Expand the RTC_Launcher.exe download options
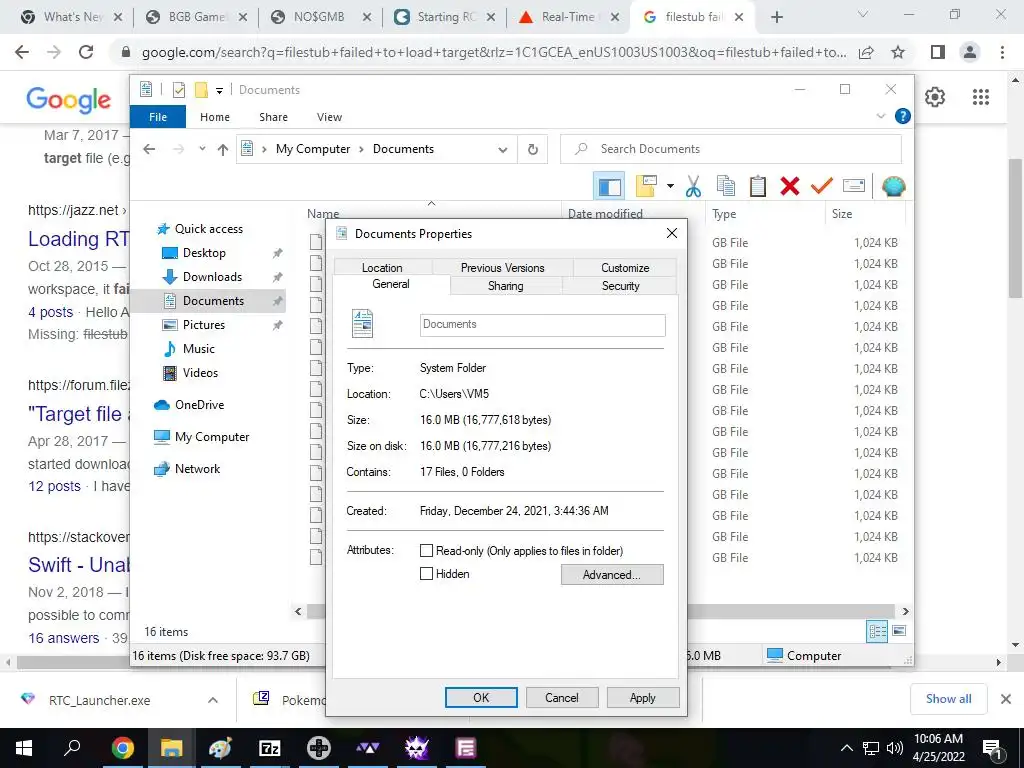 point(213,700)
